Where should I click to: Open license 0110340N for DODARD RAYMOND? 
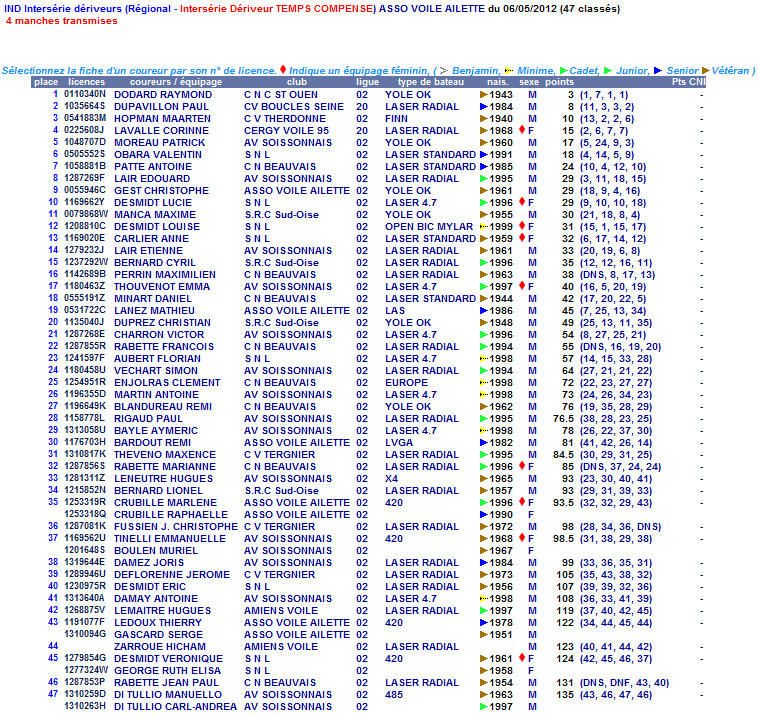85,94
